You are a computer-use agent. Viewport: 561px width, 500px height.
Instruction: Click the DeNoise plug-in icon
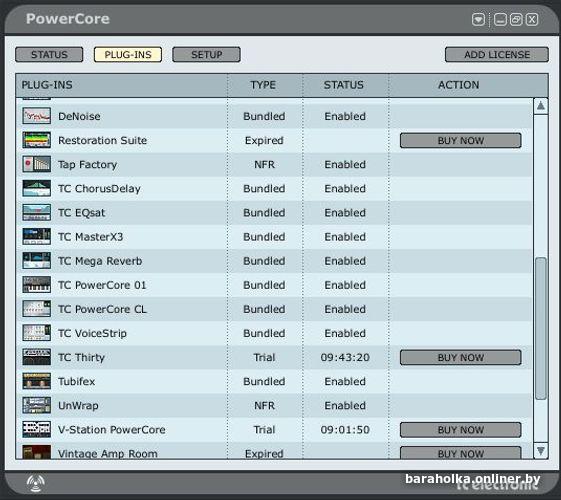pyautogui.click(x=36, y=116)
